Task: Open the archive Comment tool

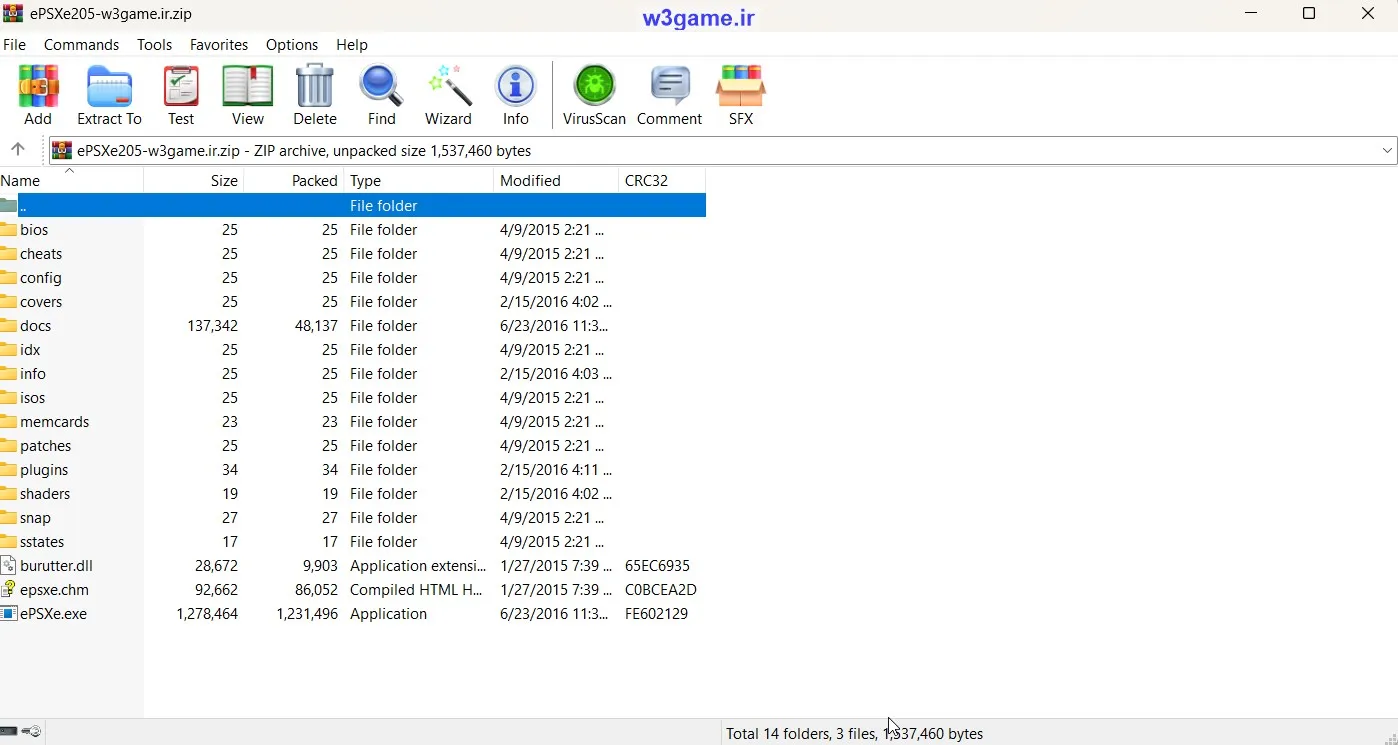Action: coord(669,87)
